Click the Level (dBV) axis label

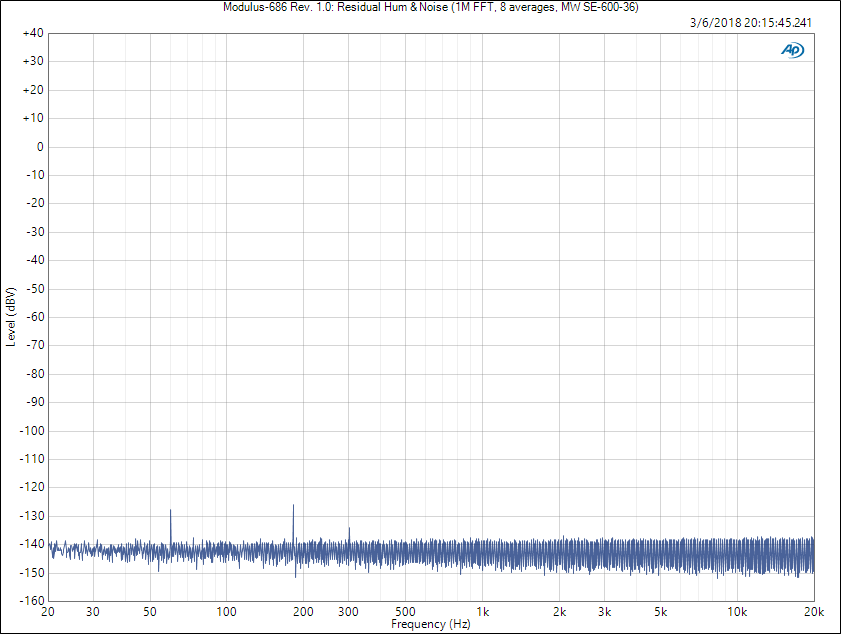(11, 317)
